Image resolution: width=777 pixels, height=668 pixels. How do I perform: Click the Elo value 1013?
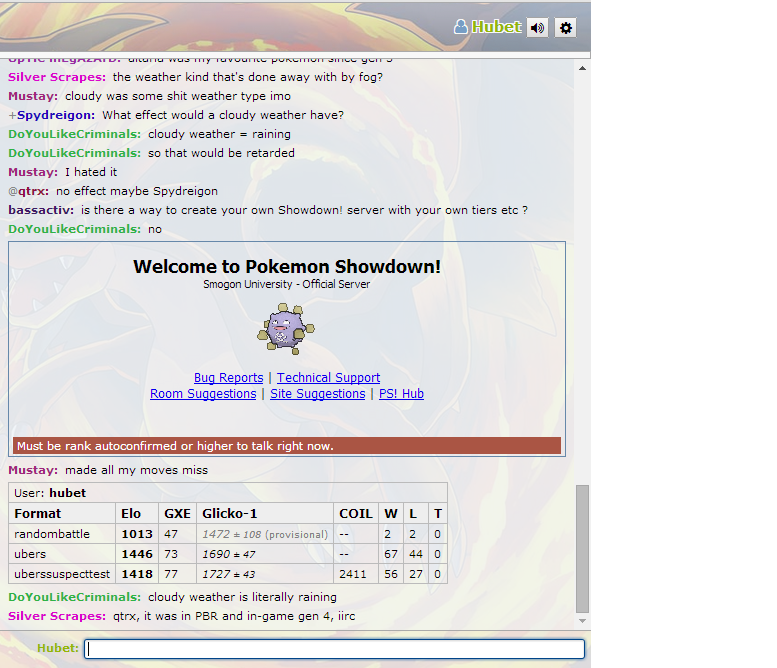[137, 534]
